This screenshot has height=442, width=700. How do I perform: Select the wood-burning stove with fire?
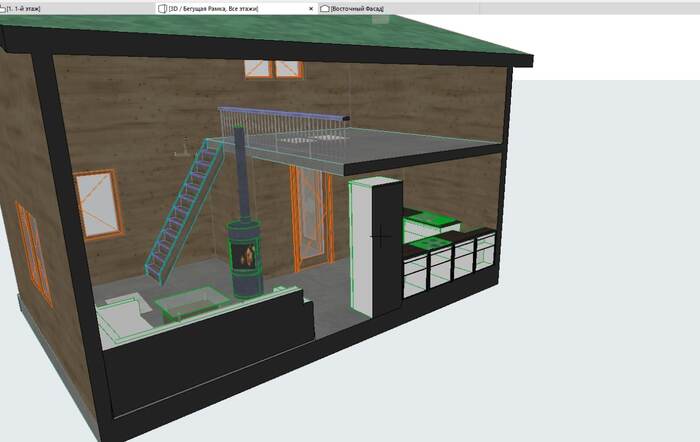[244, 256]
